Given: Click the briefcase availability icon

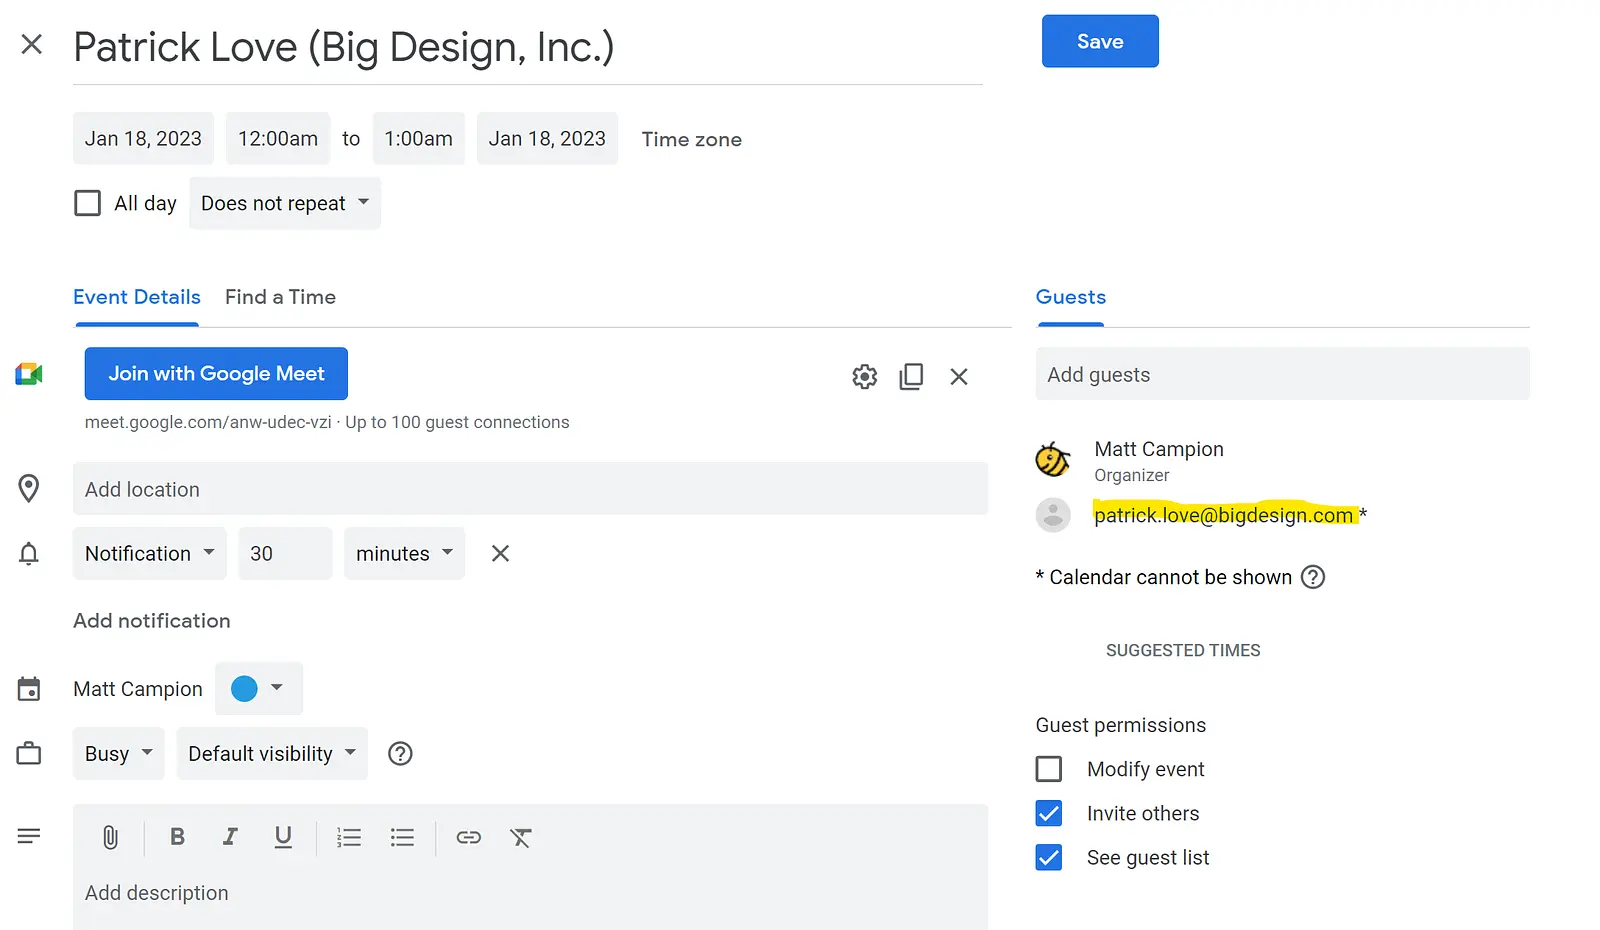Looking at the screenshot, I should point(29,753).
